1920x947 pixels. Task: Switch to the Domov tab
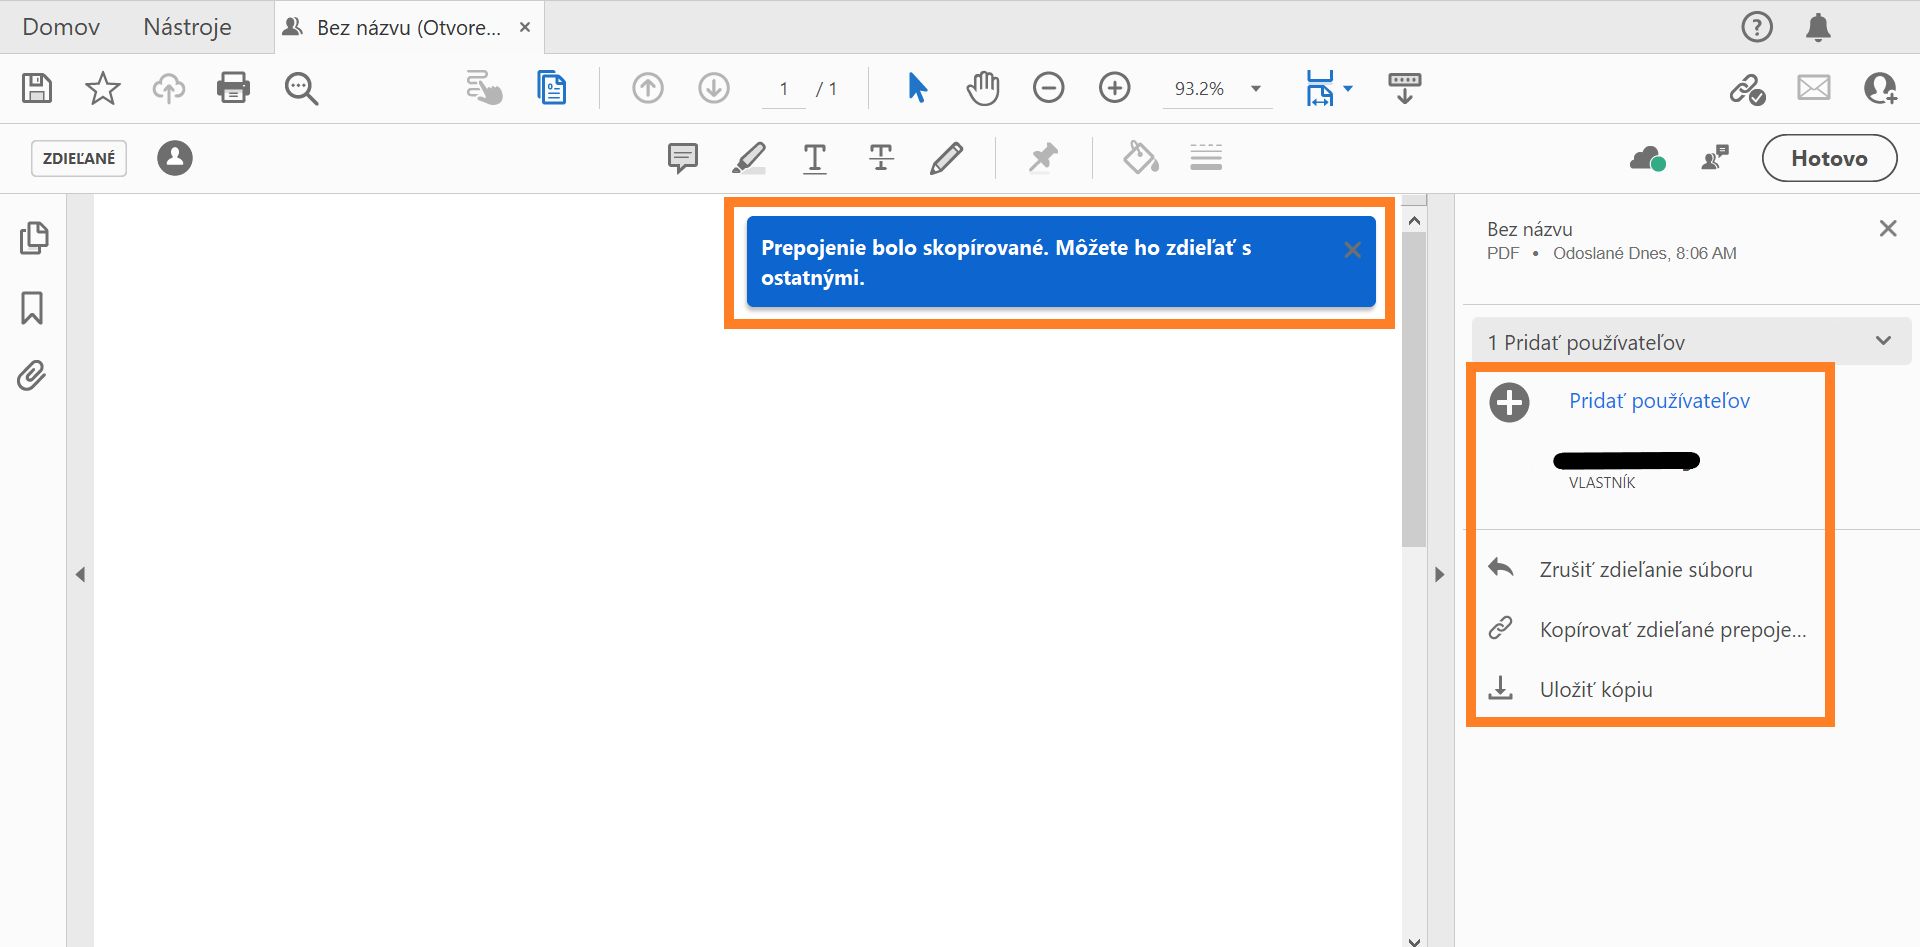coord(61,27)
